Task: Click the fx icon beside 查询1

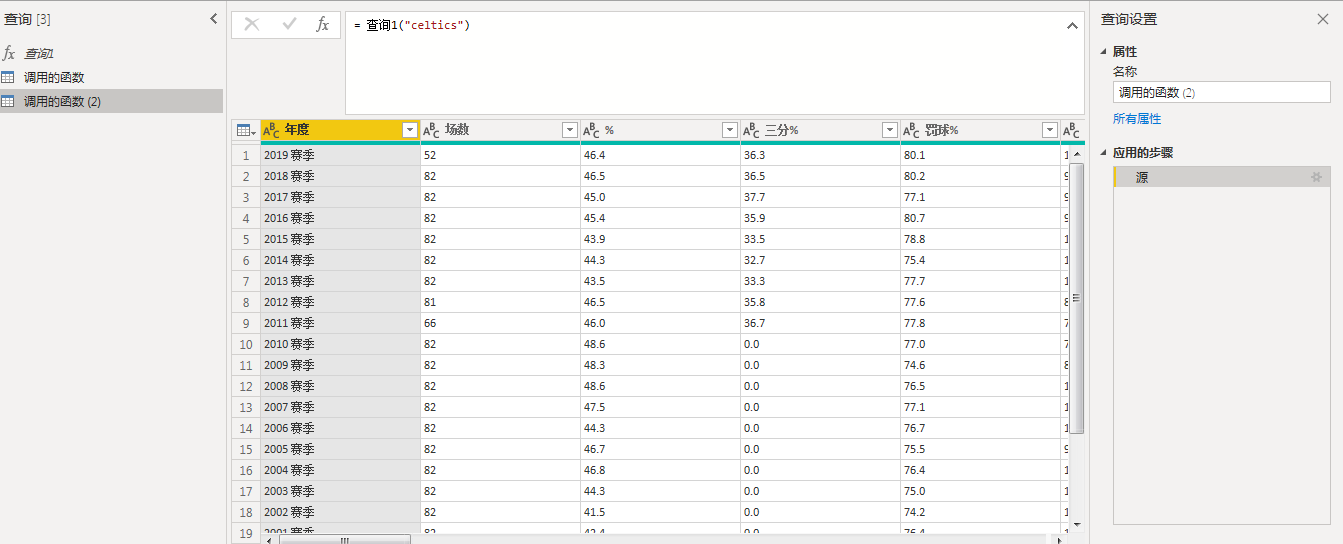Action: (9, 53)
